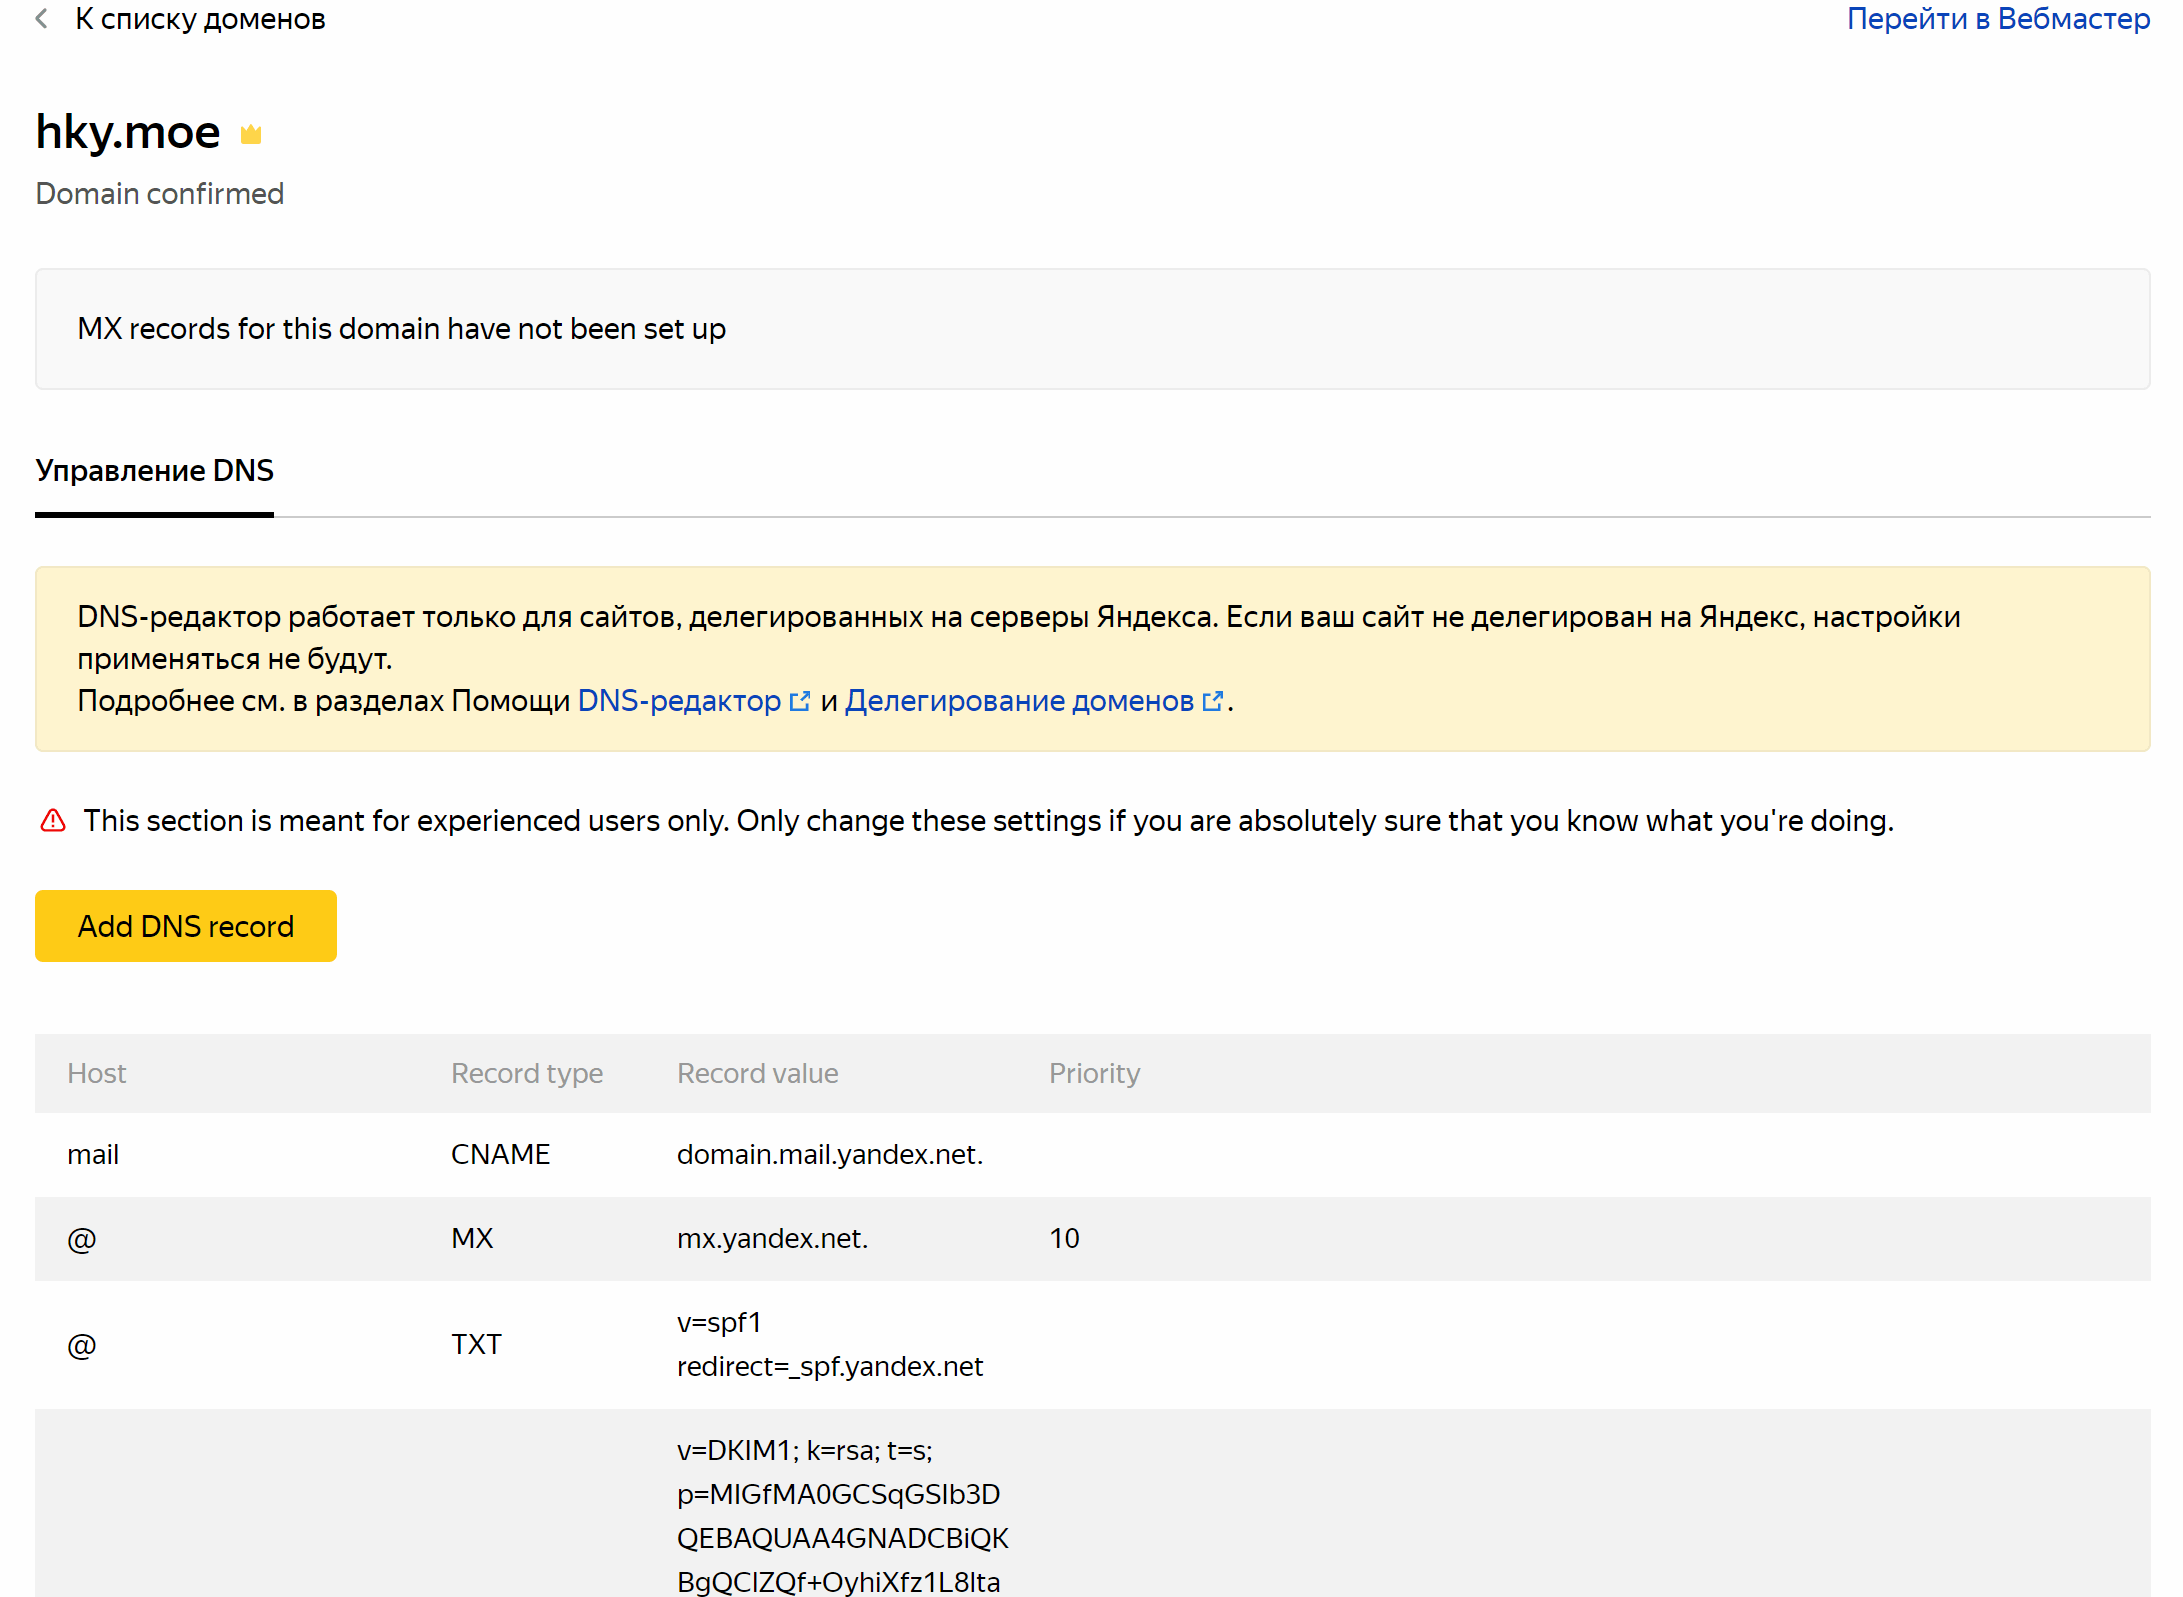Click the 'Priority' column header
This screenshot has width=2183, height=1597.
(1095, 1073)
